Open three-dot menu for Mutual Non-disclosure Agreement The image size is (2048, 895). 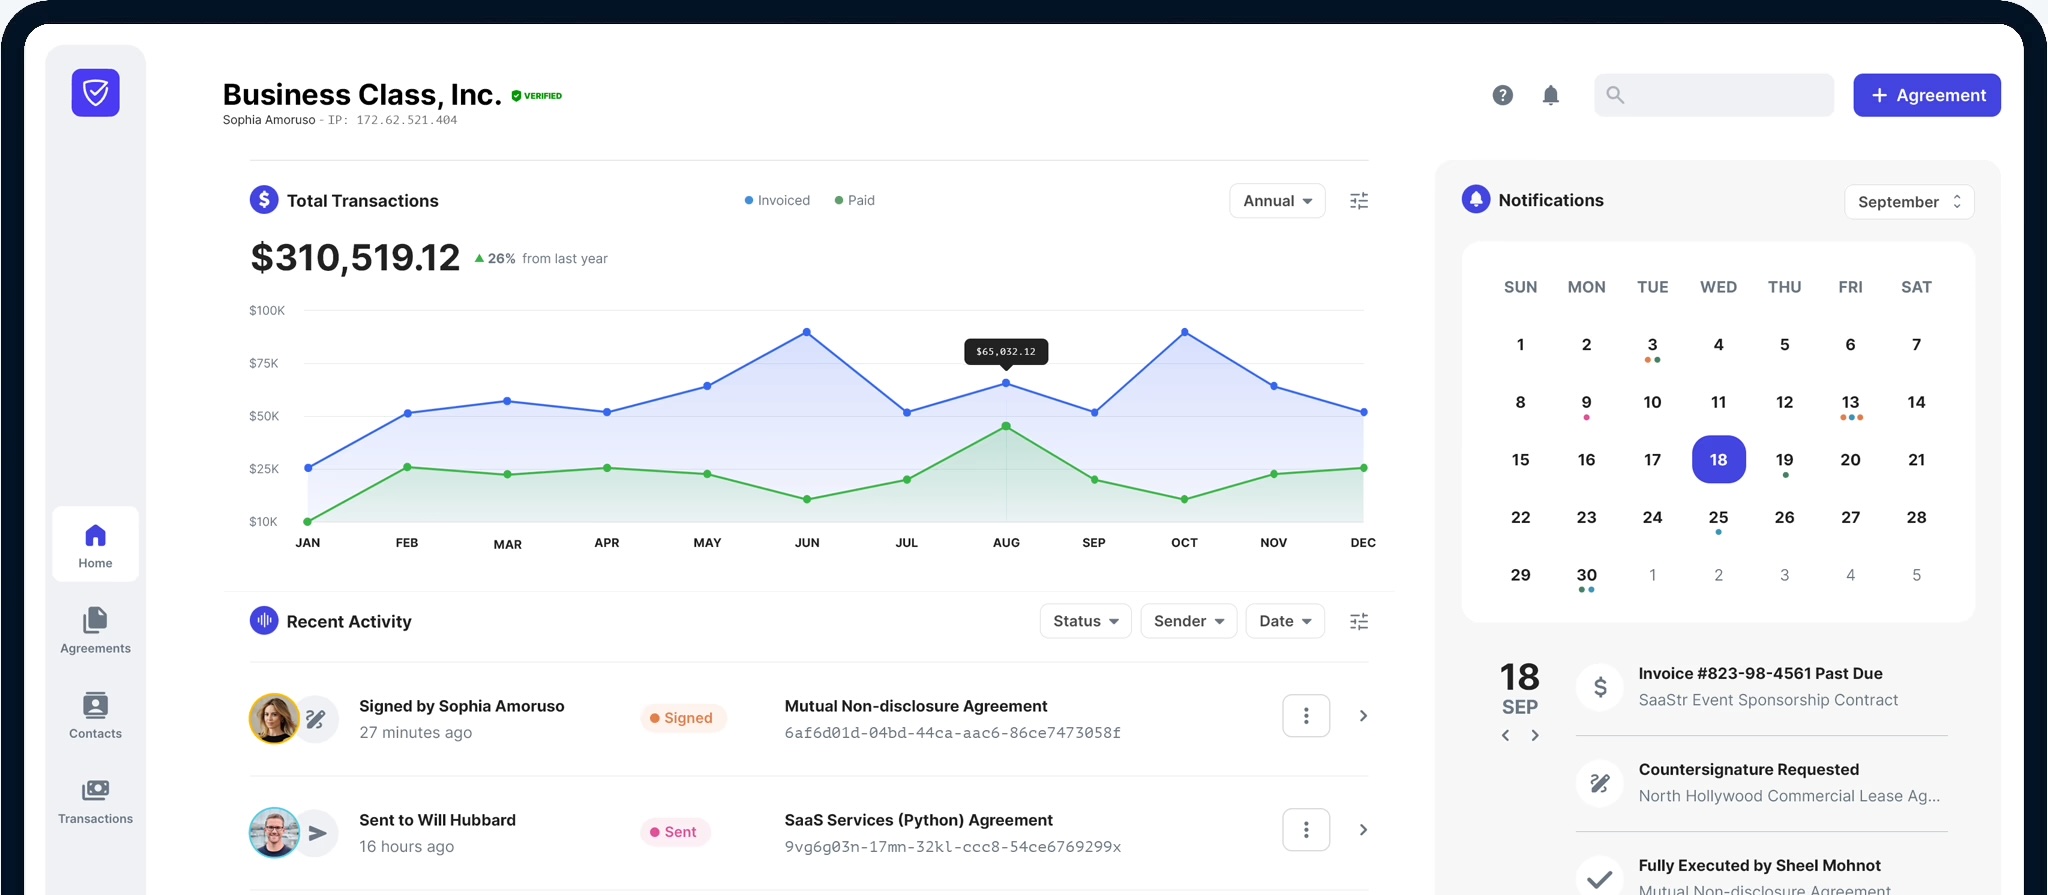tap(1305, 716)
